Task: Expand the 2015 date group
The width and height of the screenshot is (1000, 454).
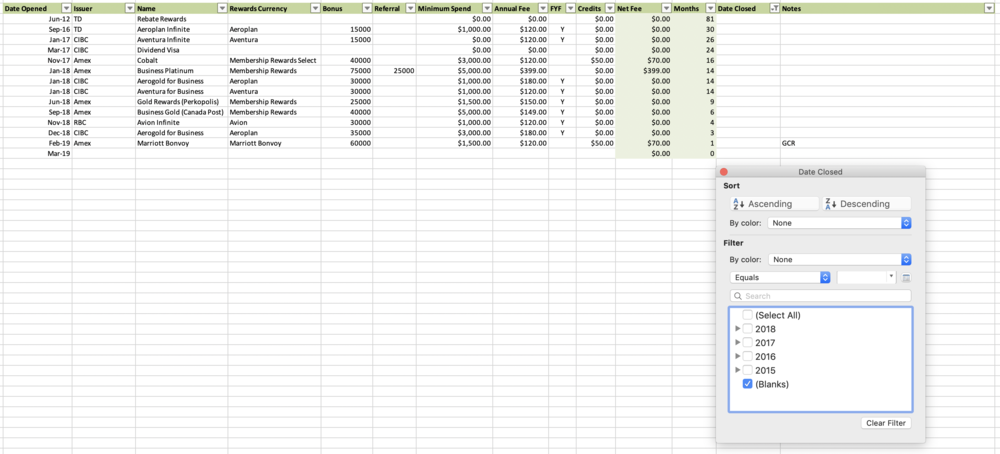Action: click(x=738, y=370)
